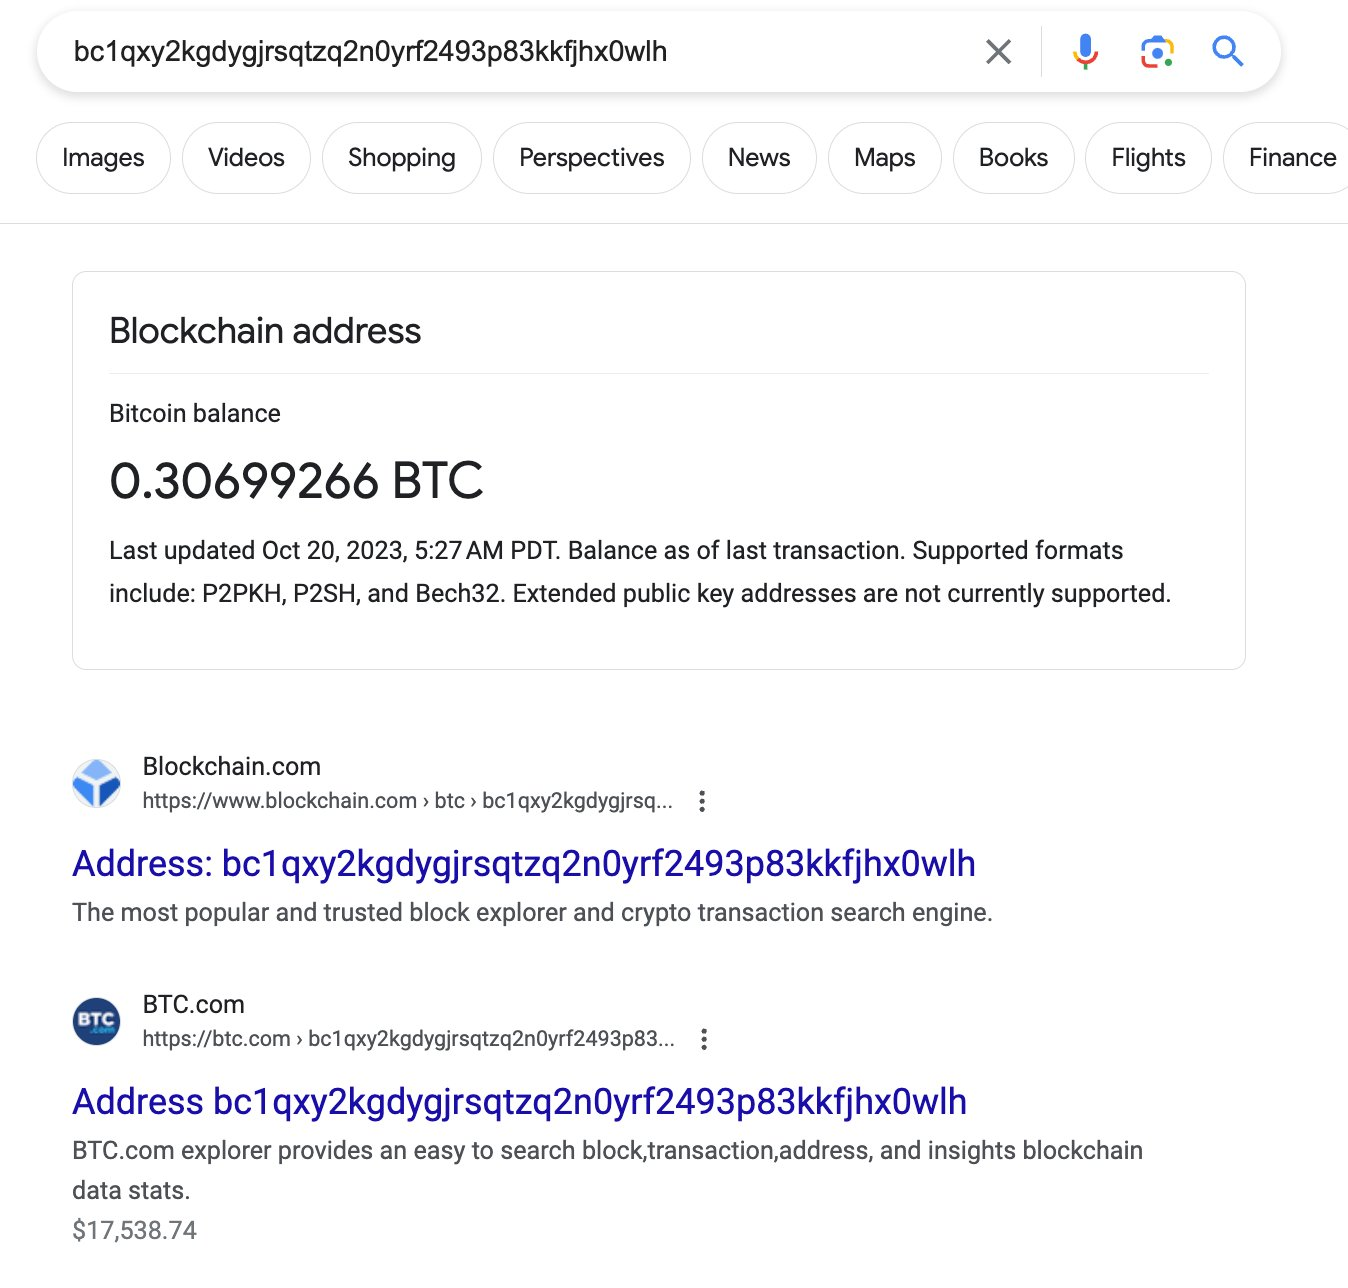Open the Flights search section
Image resolution: width=1348 pixels, height=1288 pixels.
1147,157
